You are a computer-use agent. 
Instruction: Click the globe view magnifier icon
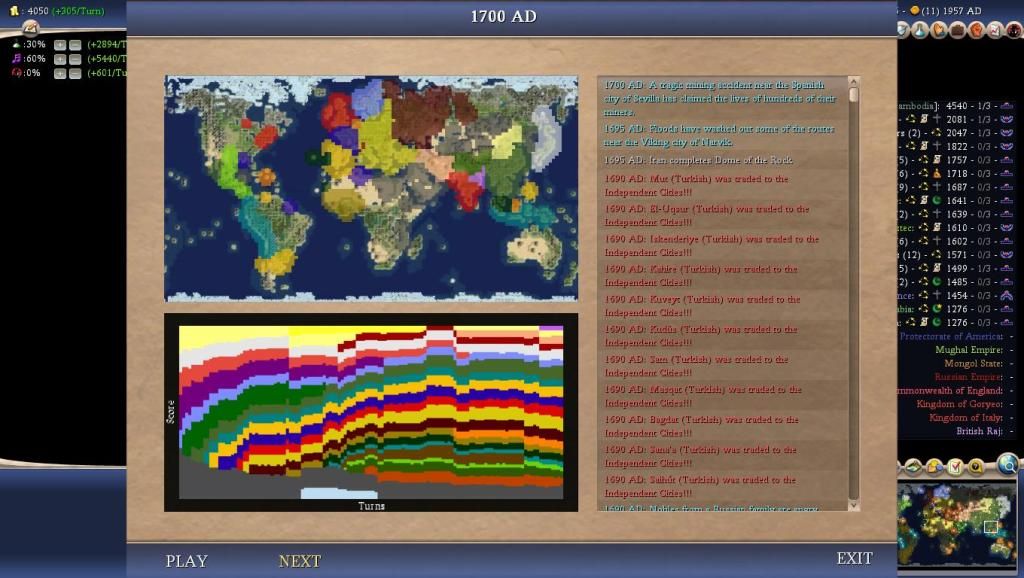[x=1008, y=464]
